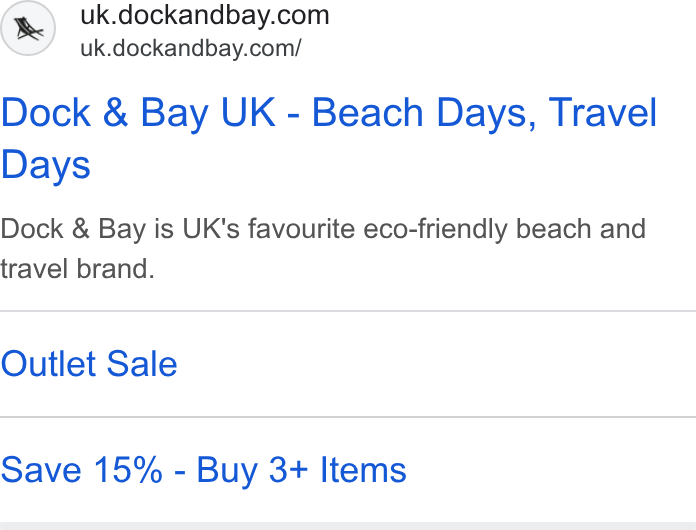Click the eco-friendly beach description snippet
This screenshot has width=696, height=530.
pyautogui.click(x=323, y=249)
